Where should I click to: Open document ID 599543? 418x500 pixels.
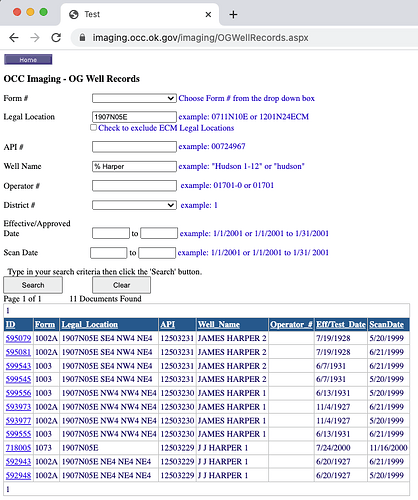pyautogui.click(x=18, y=366)
